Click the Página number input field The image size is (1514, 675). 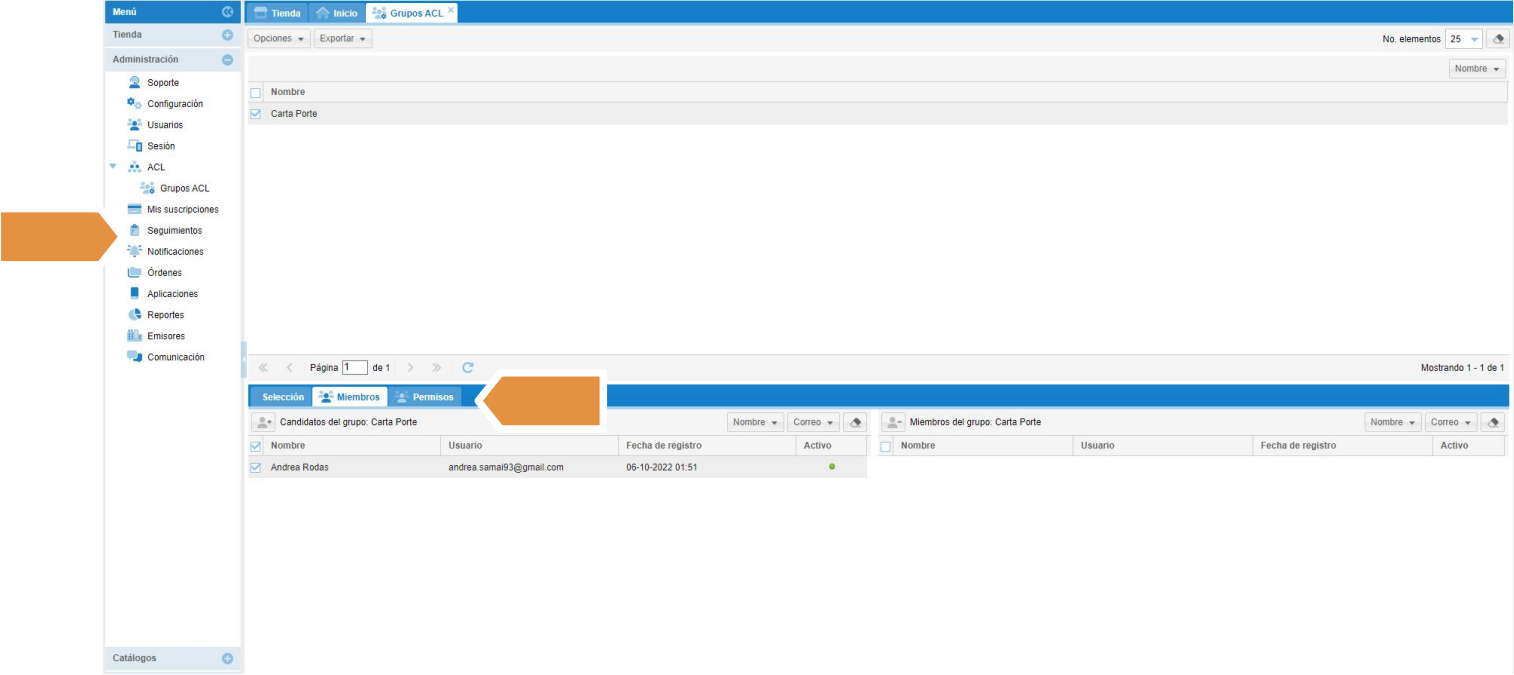click(354, 368)
